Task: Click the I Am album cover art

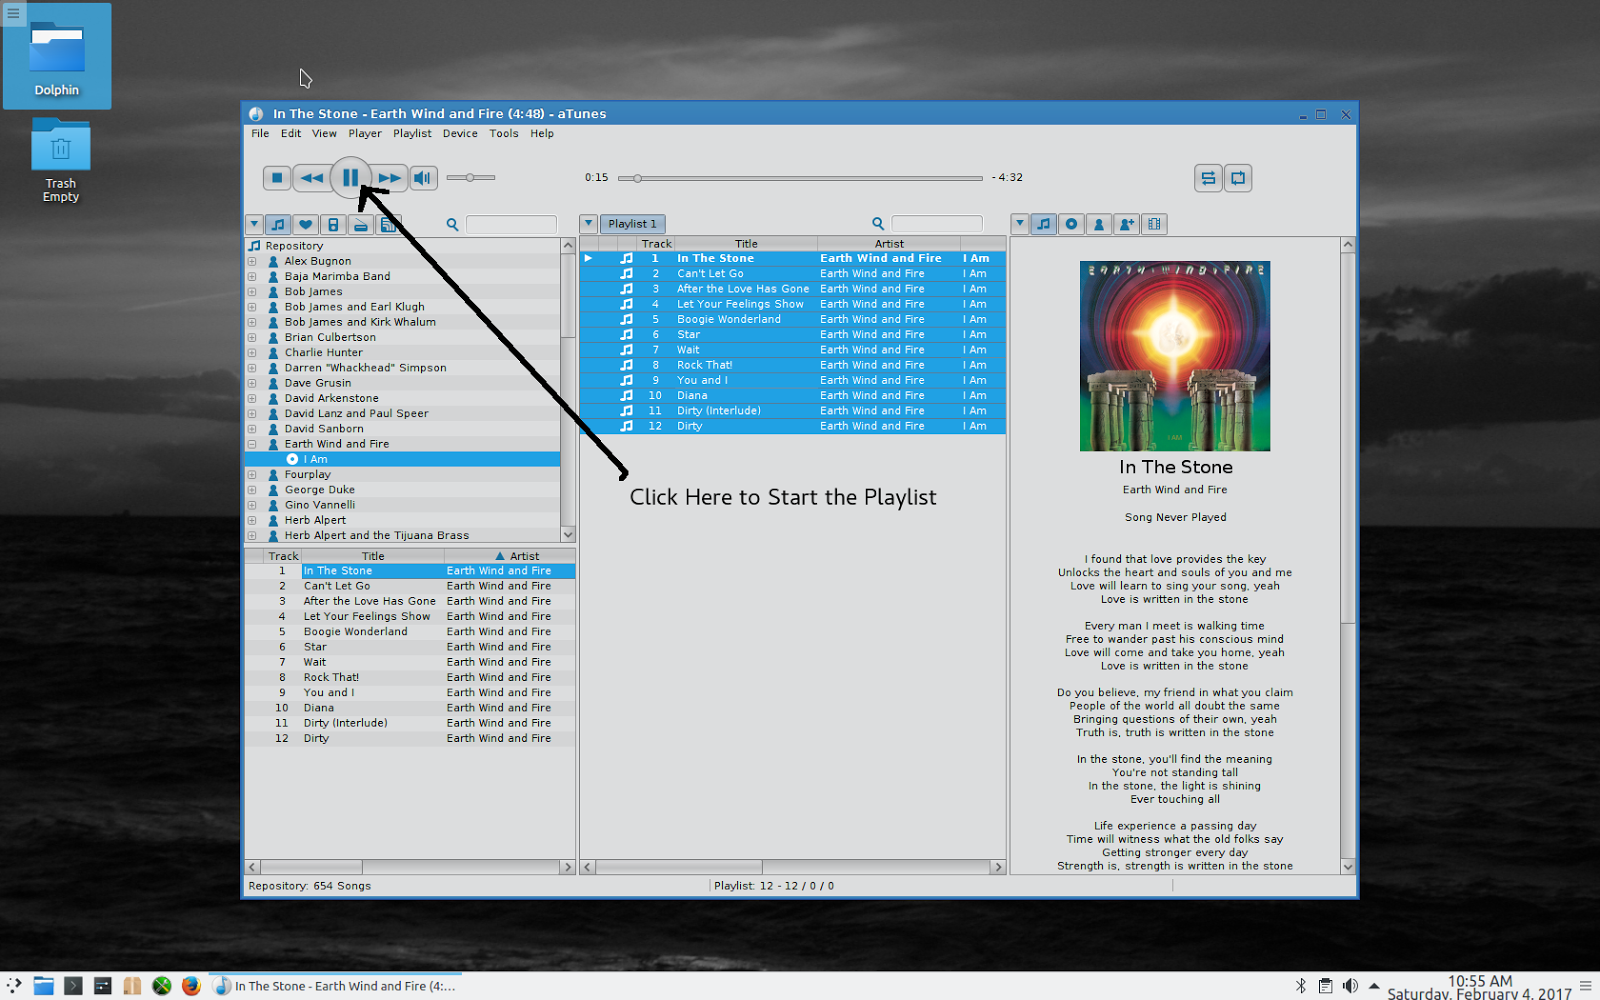Action: (x=1175, y=356)
